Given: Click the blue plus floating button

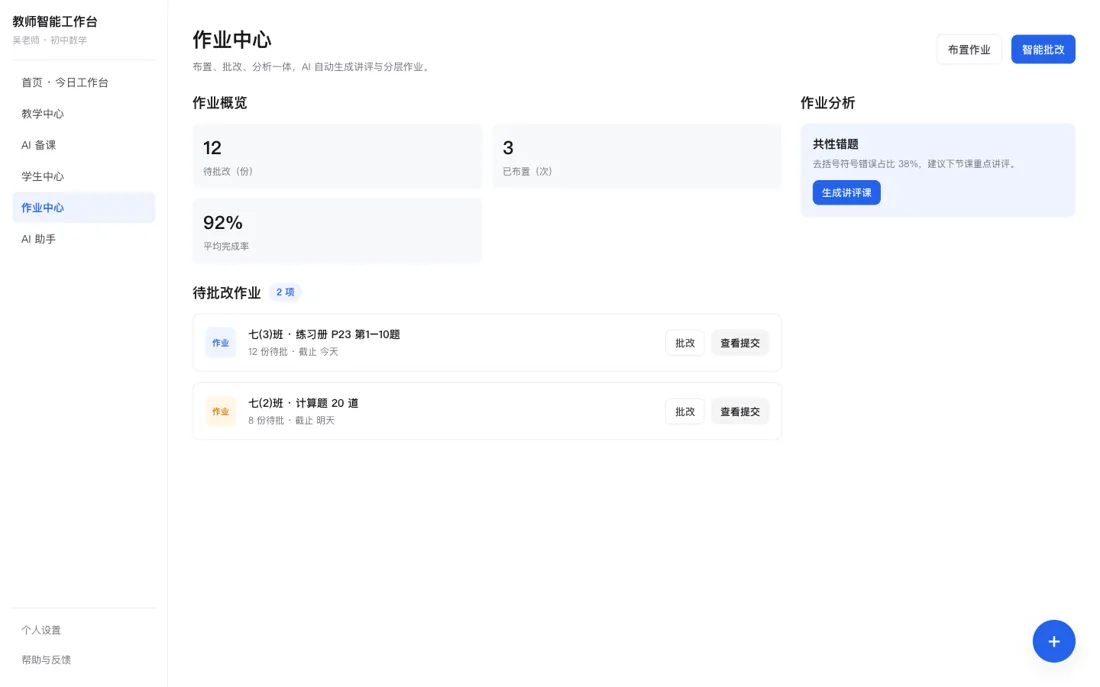Looking at the screenshot, I should (1053, 641).
